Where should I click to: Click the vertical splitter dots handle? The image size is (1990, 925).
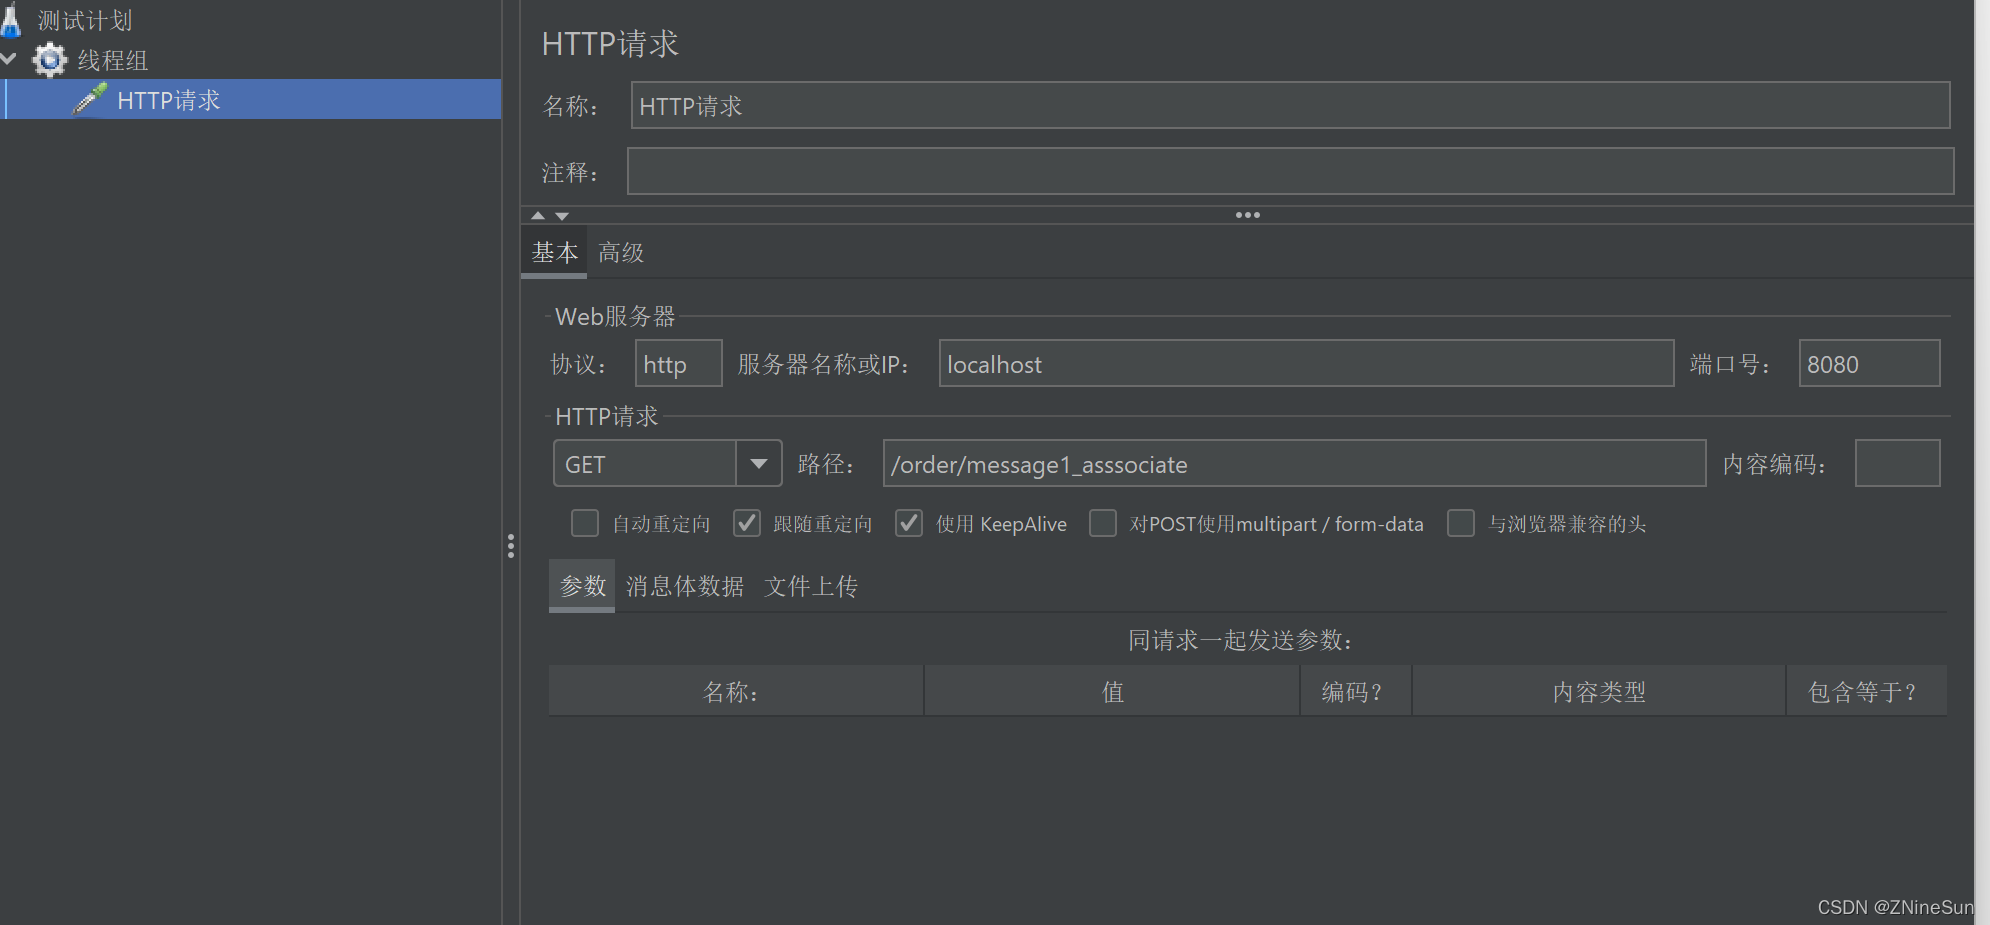tap(511, 546)
